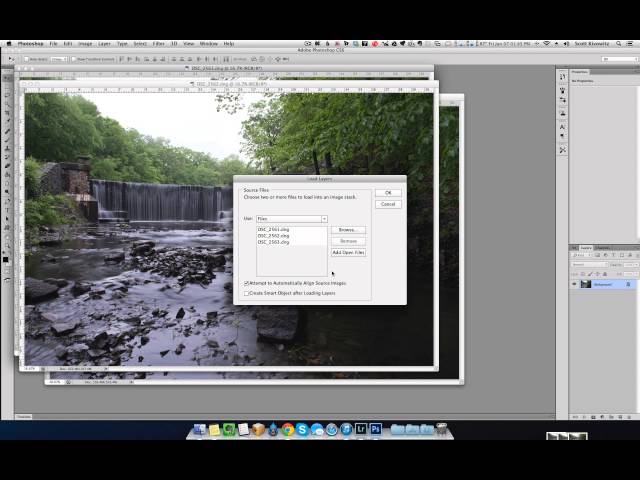Open the layer Opacity dropdown
Image resolution: width=640 pixels, height=480 pixels.
click(x=630, y=264)
